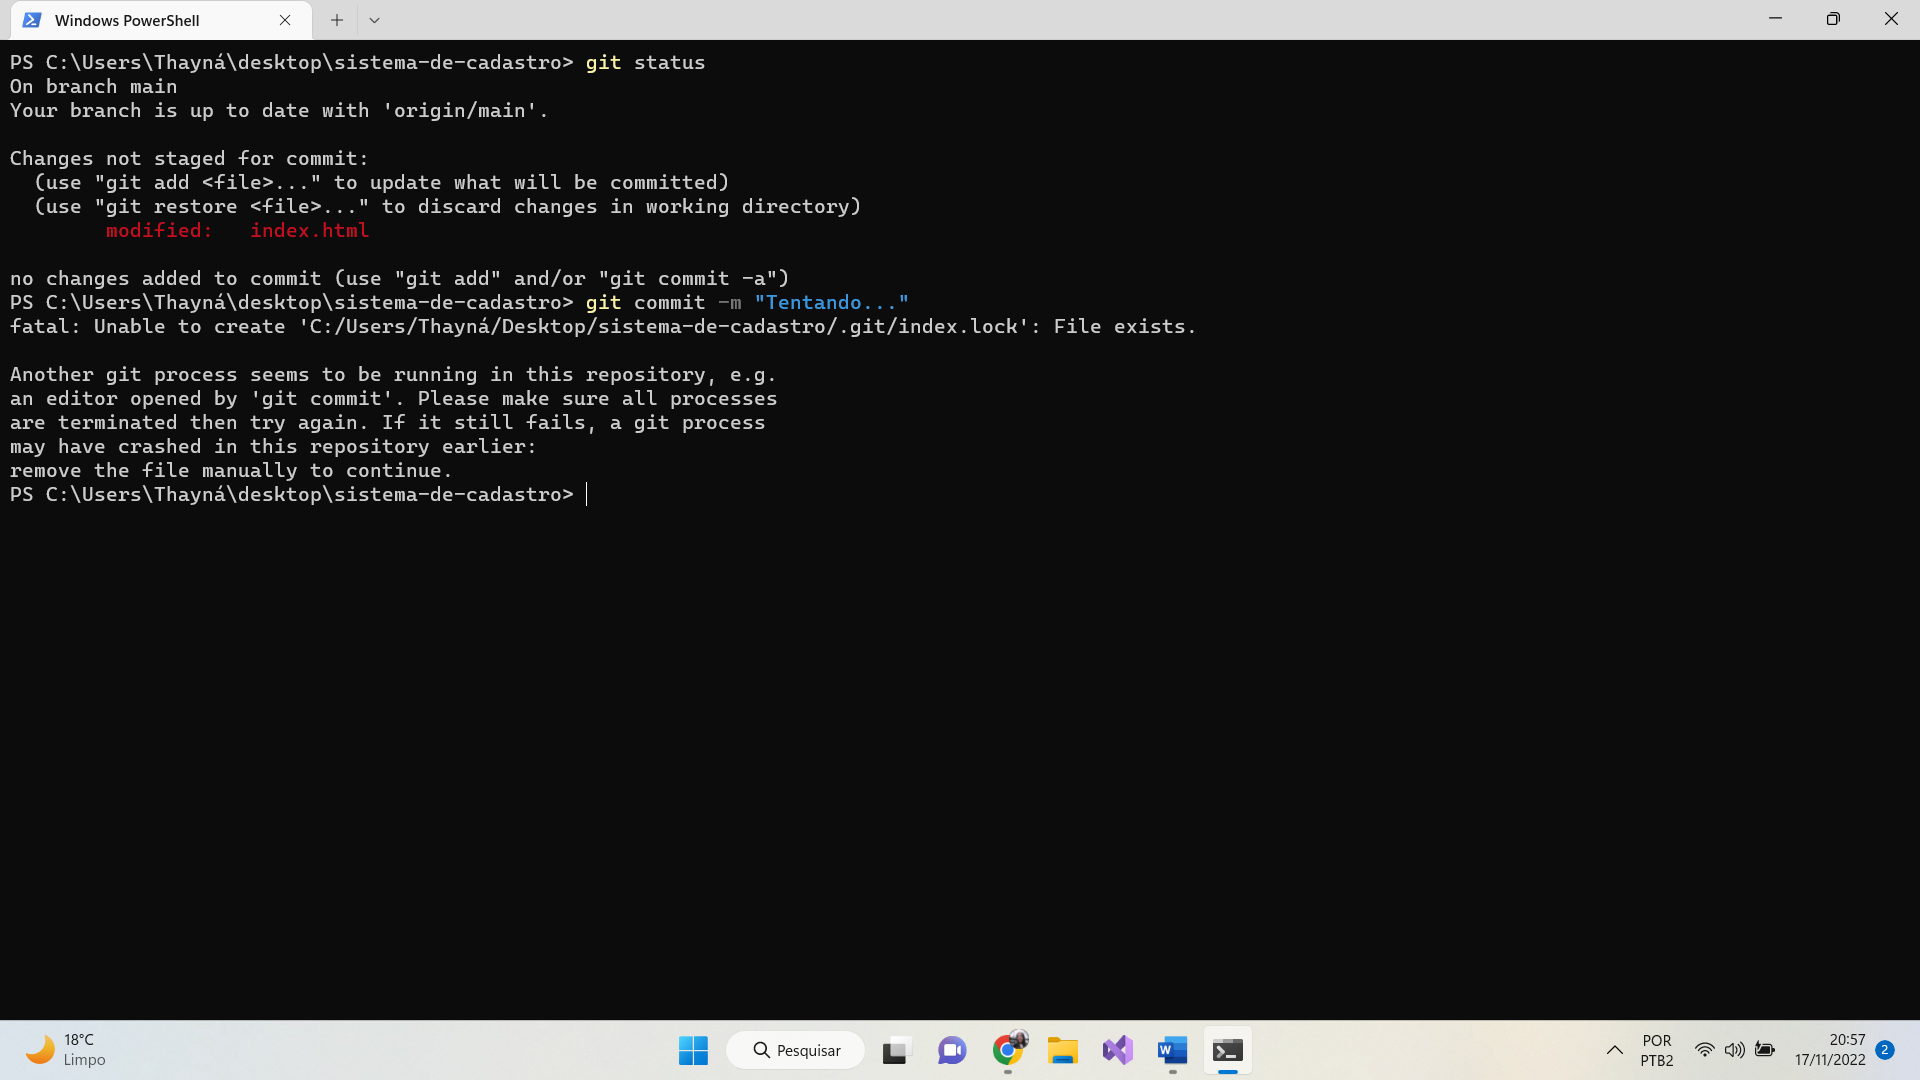
Task: Click the Terminal taskbar icon
Action: [1227, 1050]
